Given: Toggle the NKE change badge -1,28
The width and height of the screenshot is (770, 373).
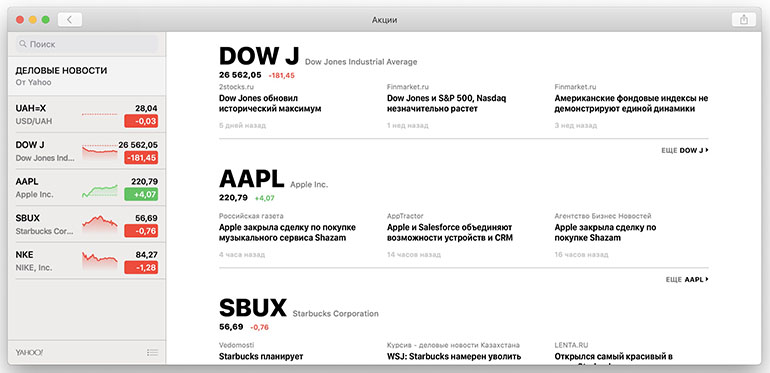Looking at the screenshot, I should (x=141, y=268).
